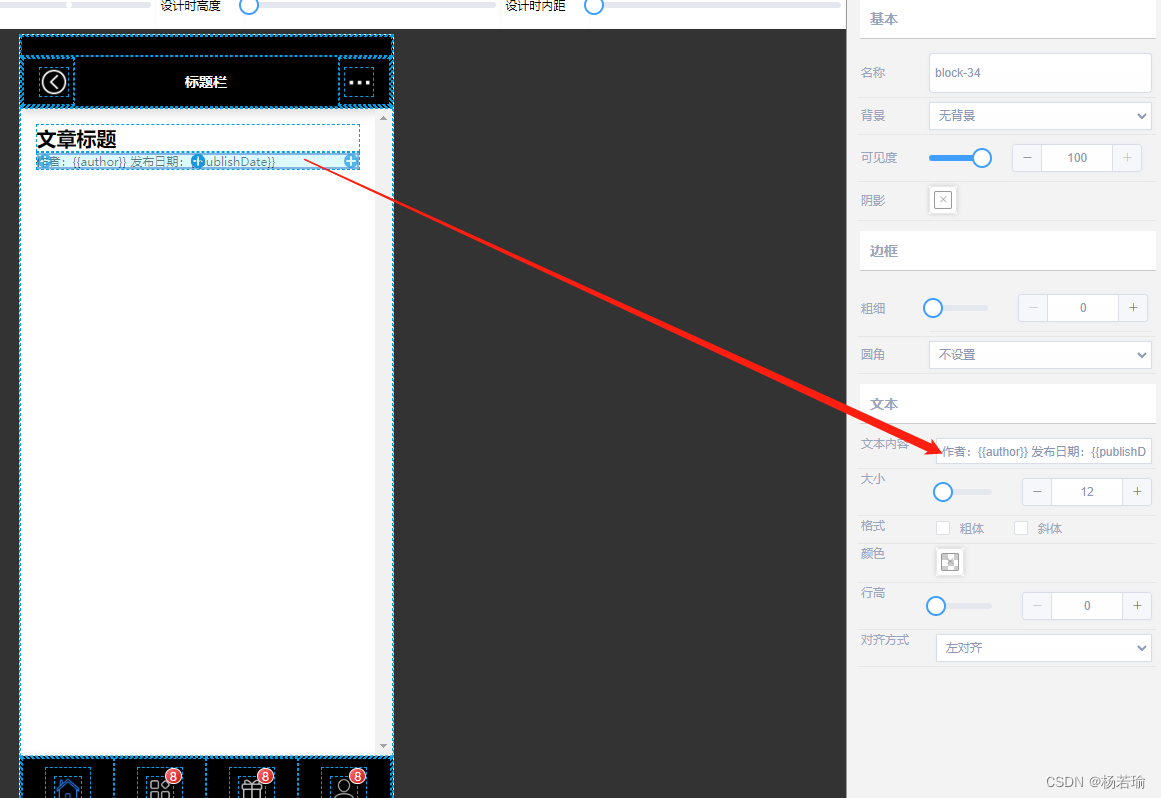Select the 文章标题 heading on canvas

click(77, 139)
